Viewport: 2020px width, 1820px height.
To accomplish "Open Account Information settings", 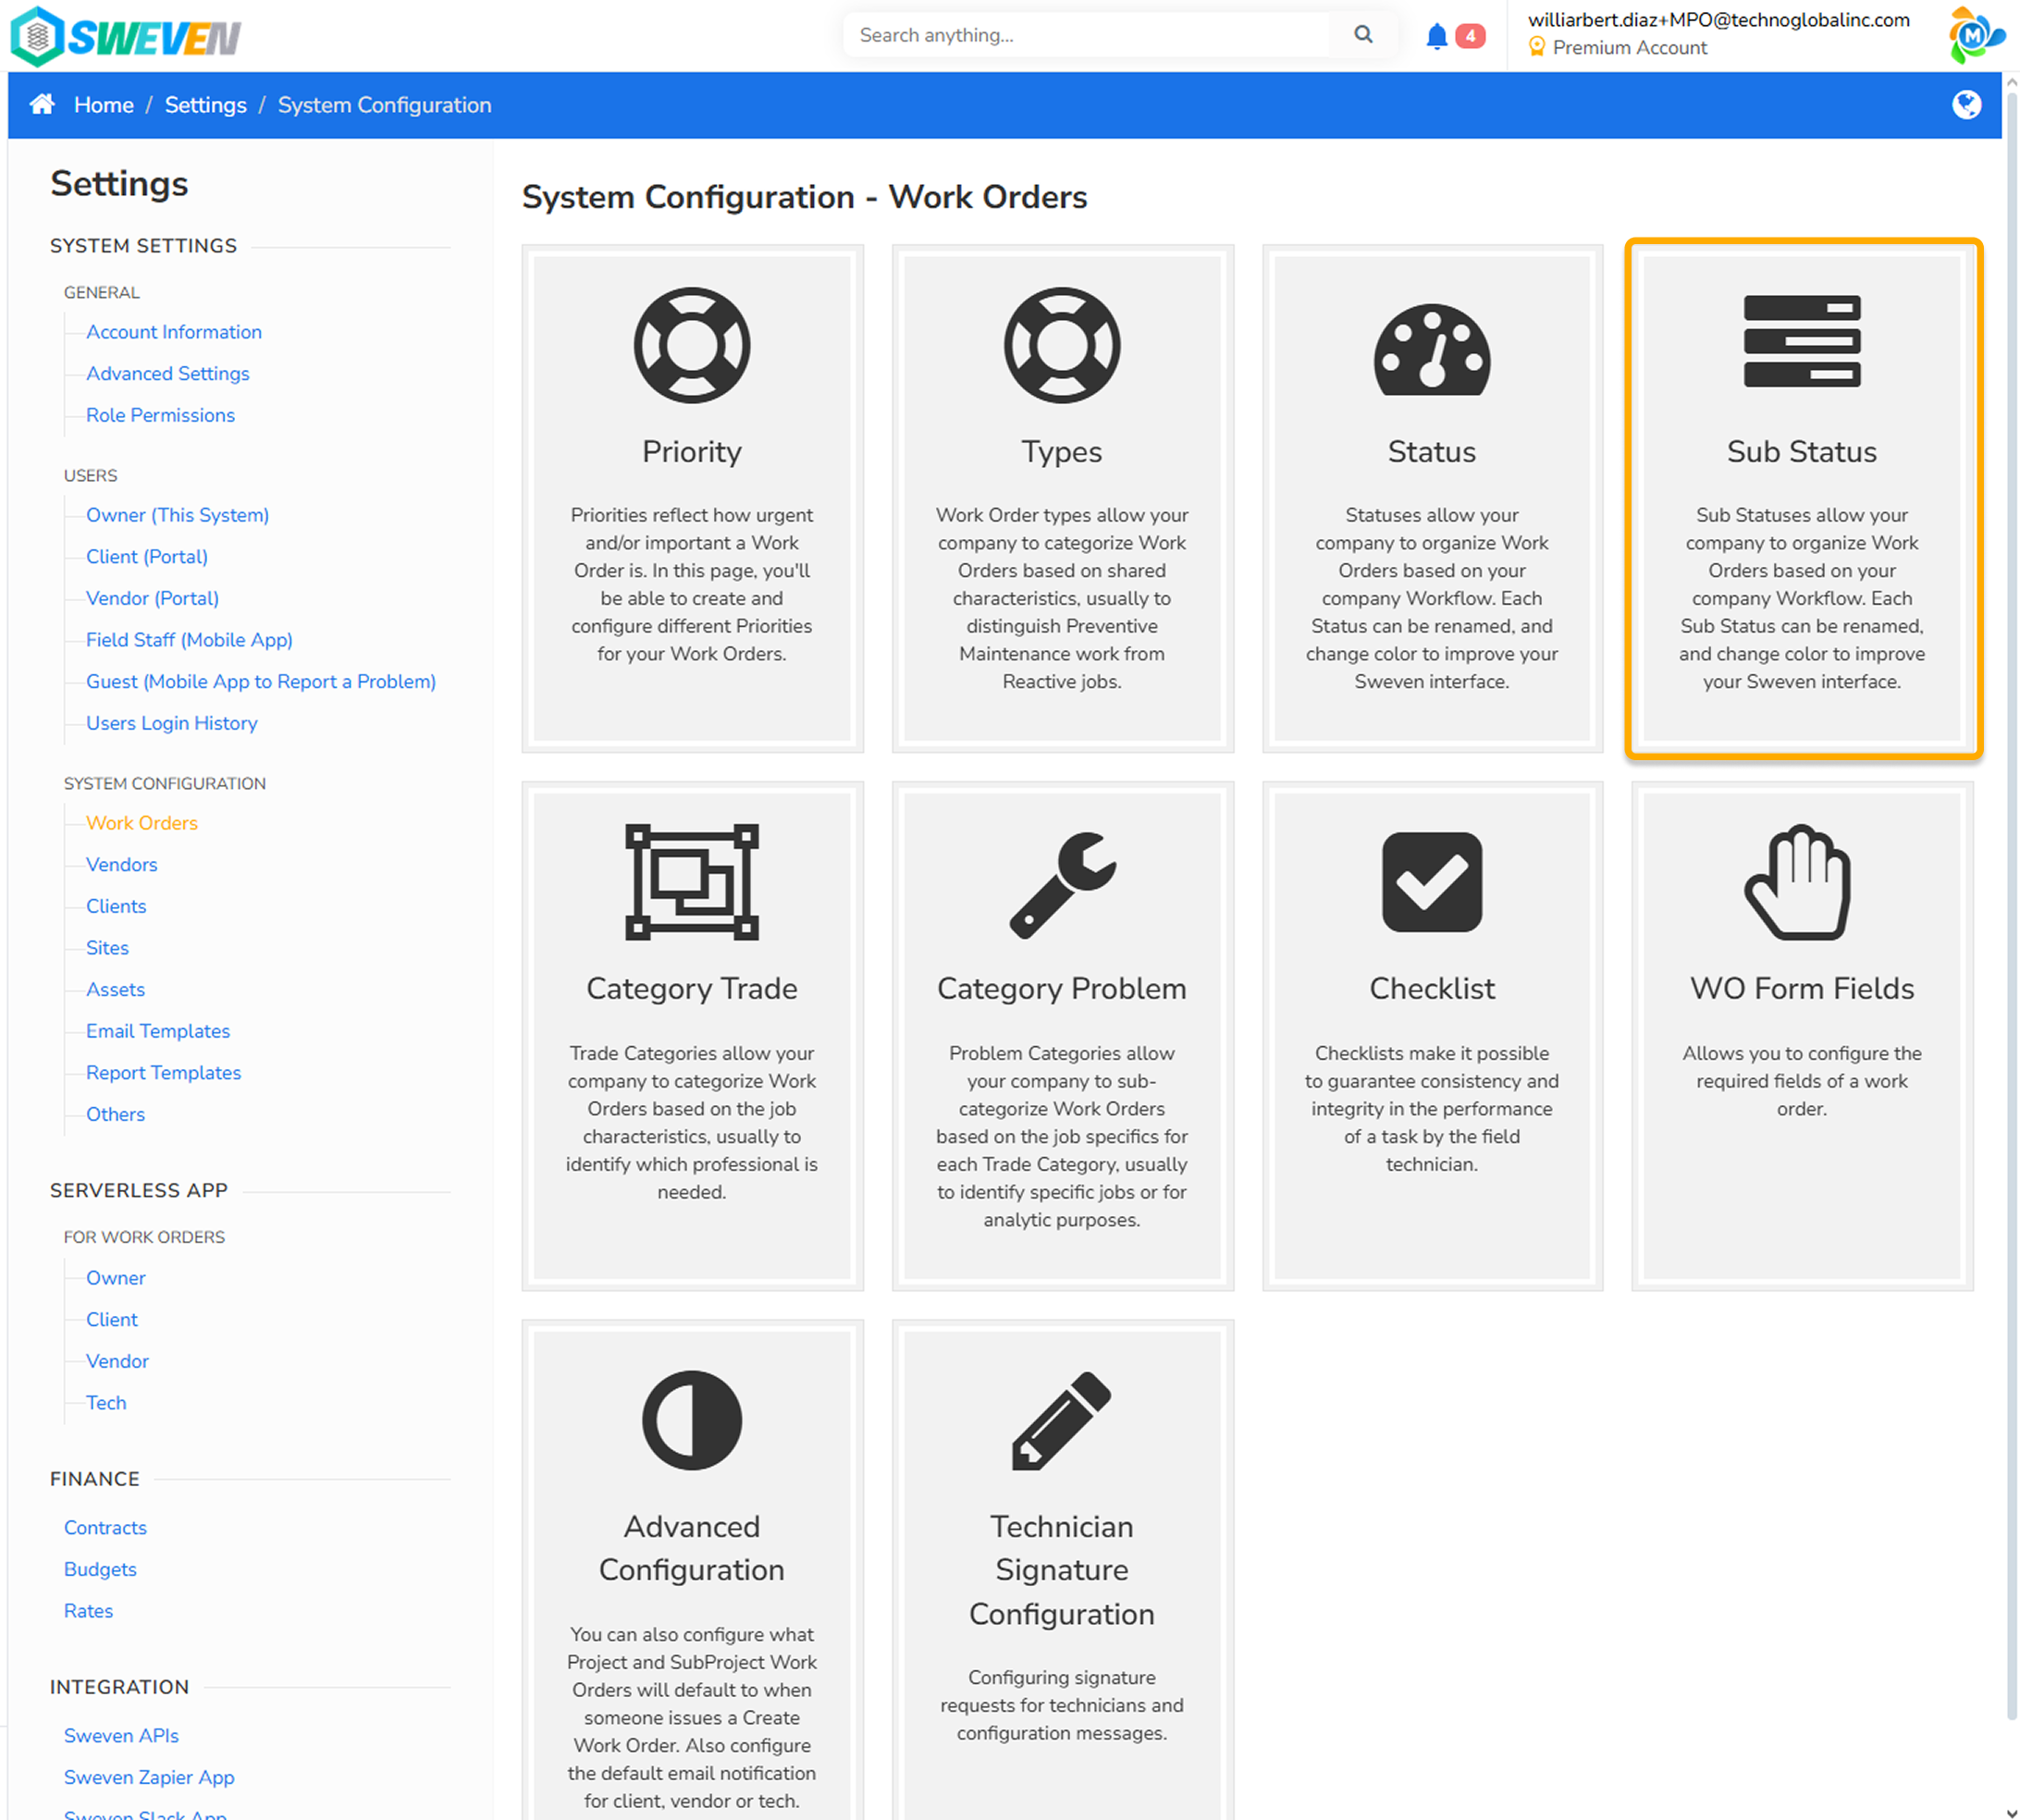I will coord(174,332).
